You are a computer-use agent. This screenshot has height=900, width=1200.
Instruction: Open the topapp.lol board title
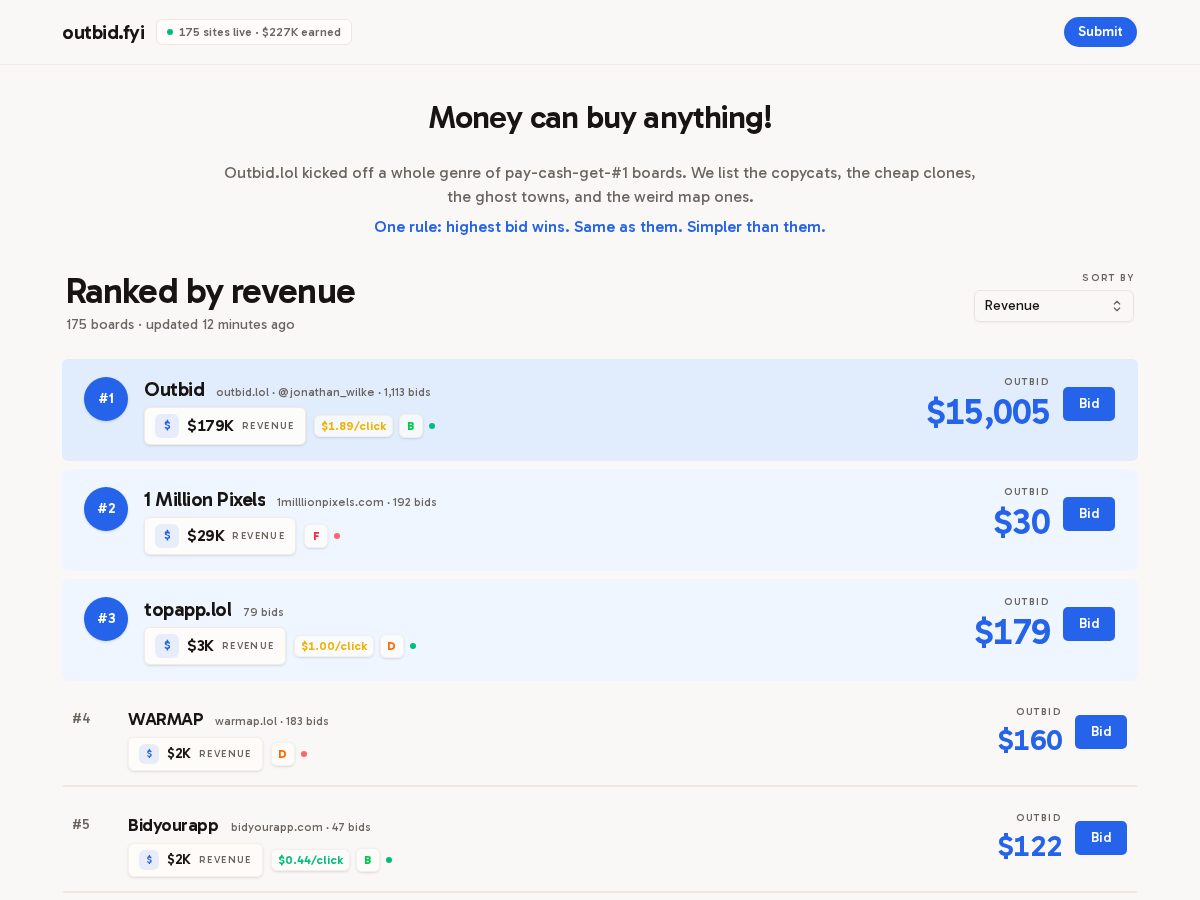pyautogui.click(x=188, y=610)
